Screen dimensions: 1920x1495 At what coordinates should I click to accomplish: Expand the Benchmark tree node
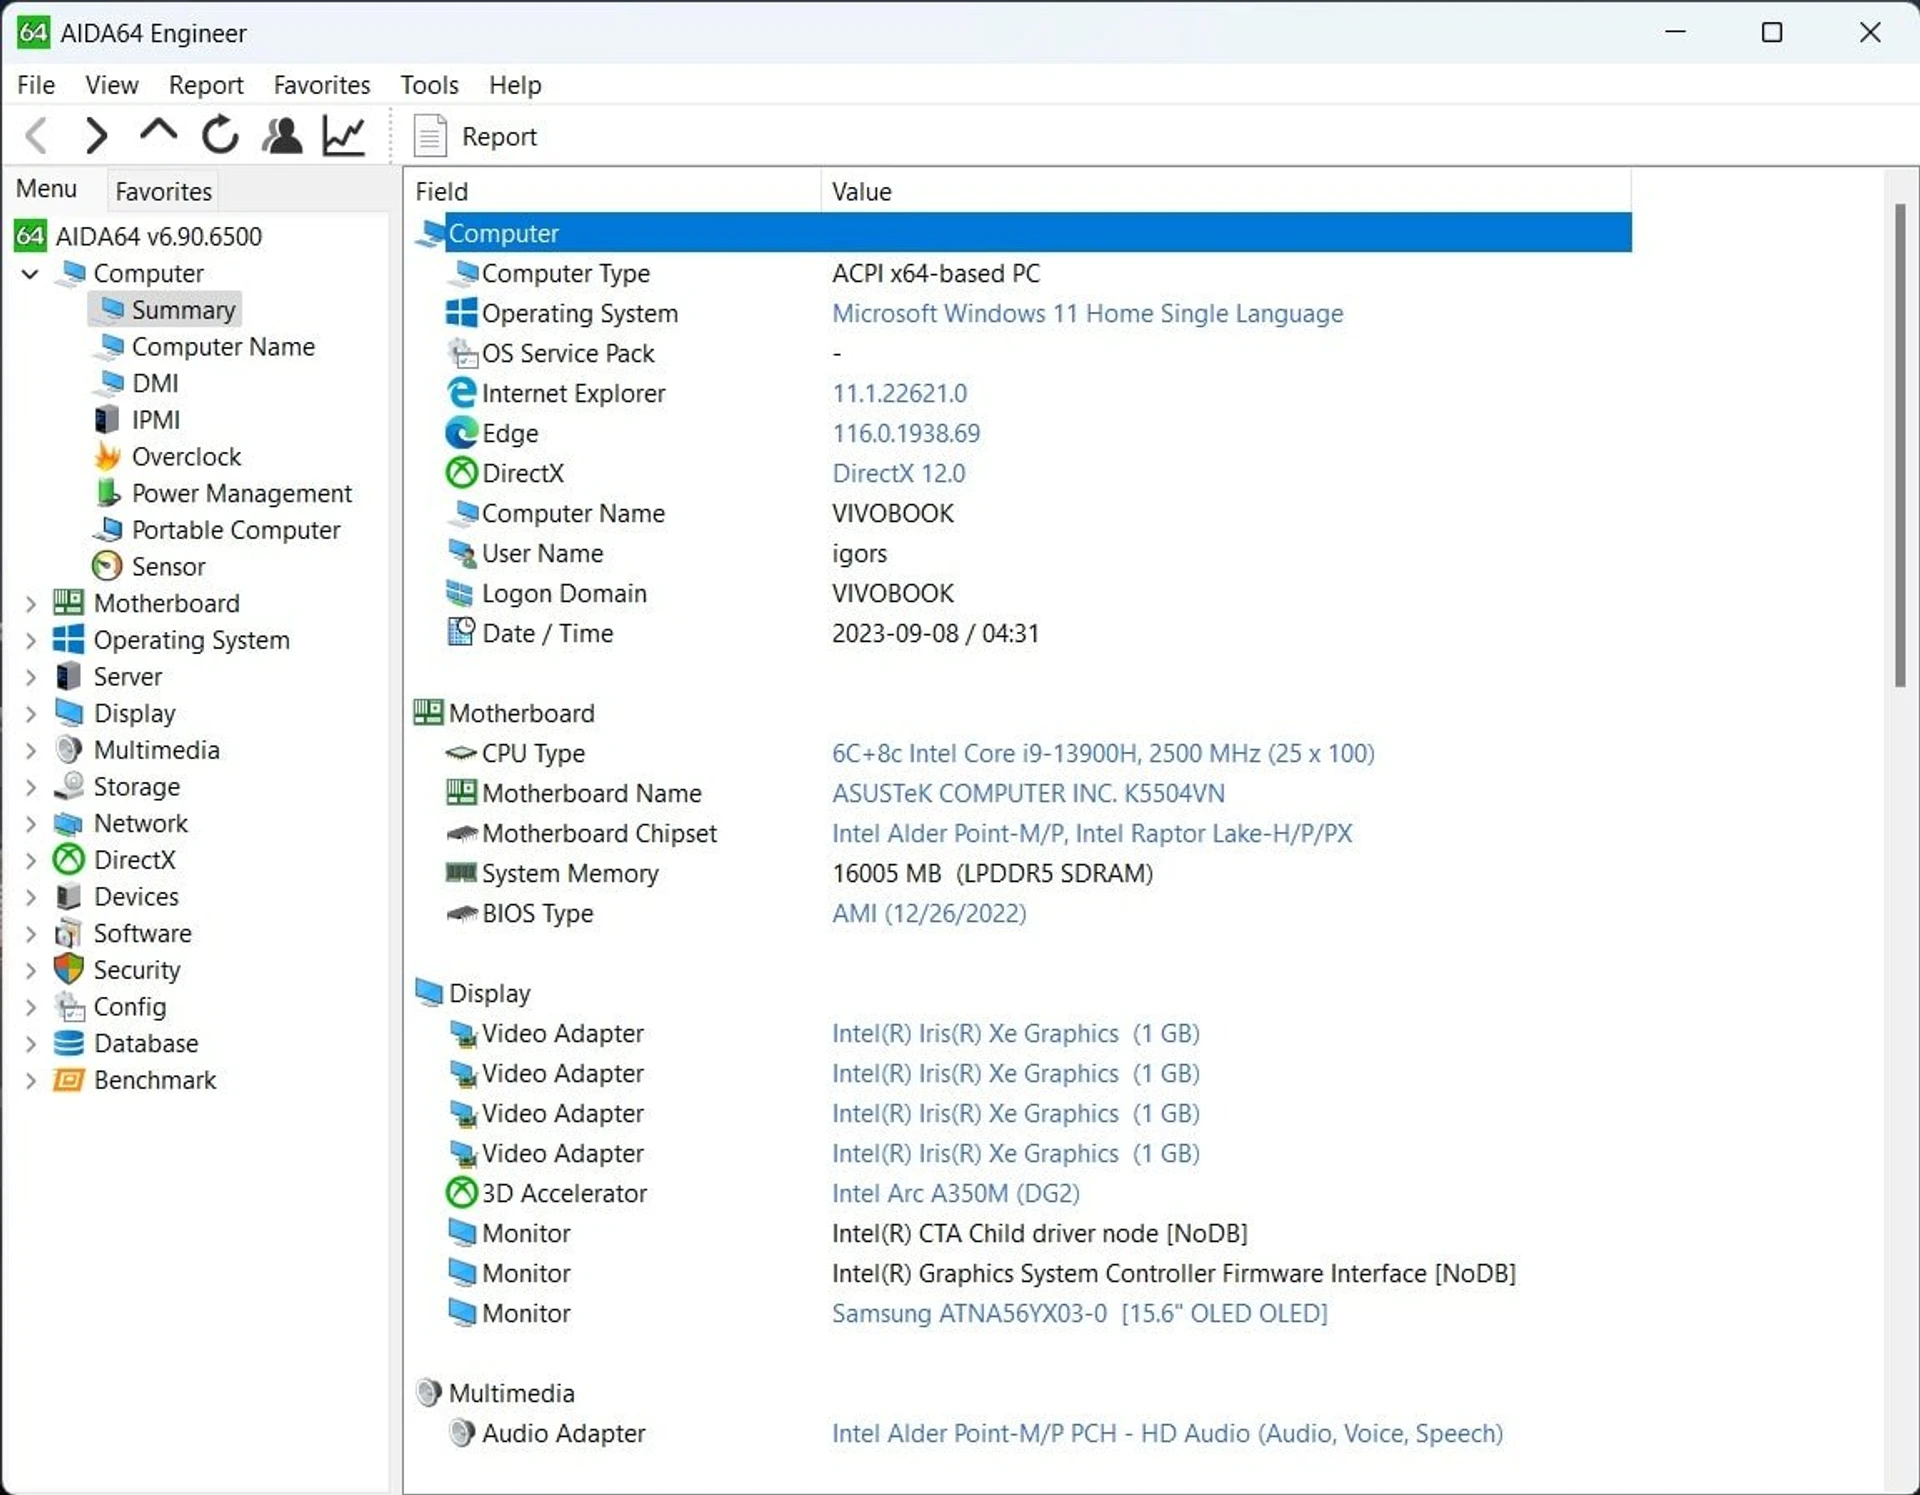click(x=30, y=1080)
